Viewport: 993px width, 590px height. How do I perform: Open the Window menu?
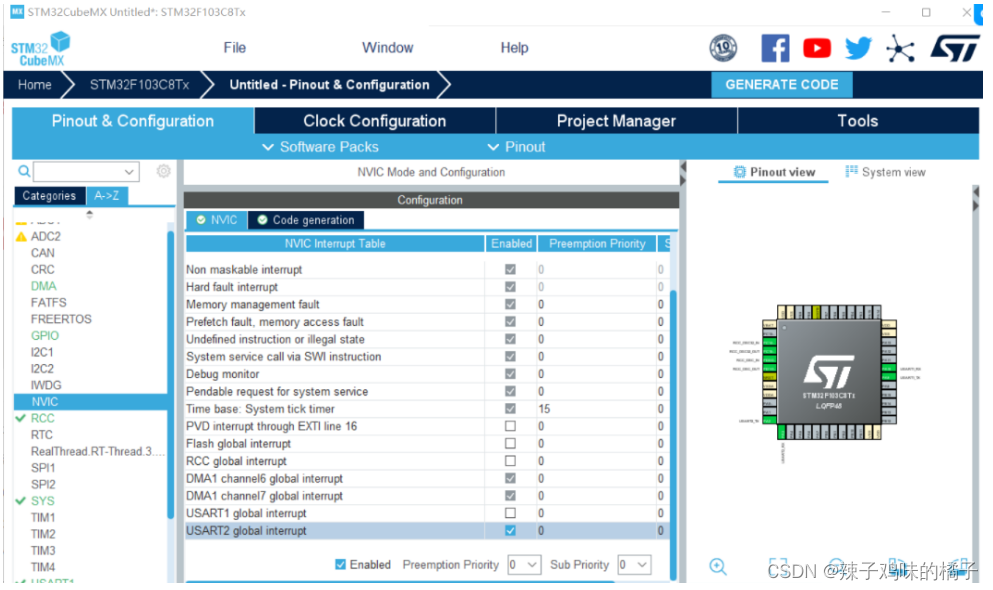coord(388,48)
